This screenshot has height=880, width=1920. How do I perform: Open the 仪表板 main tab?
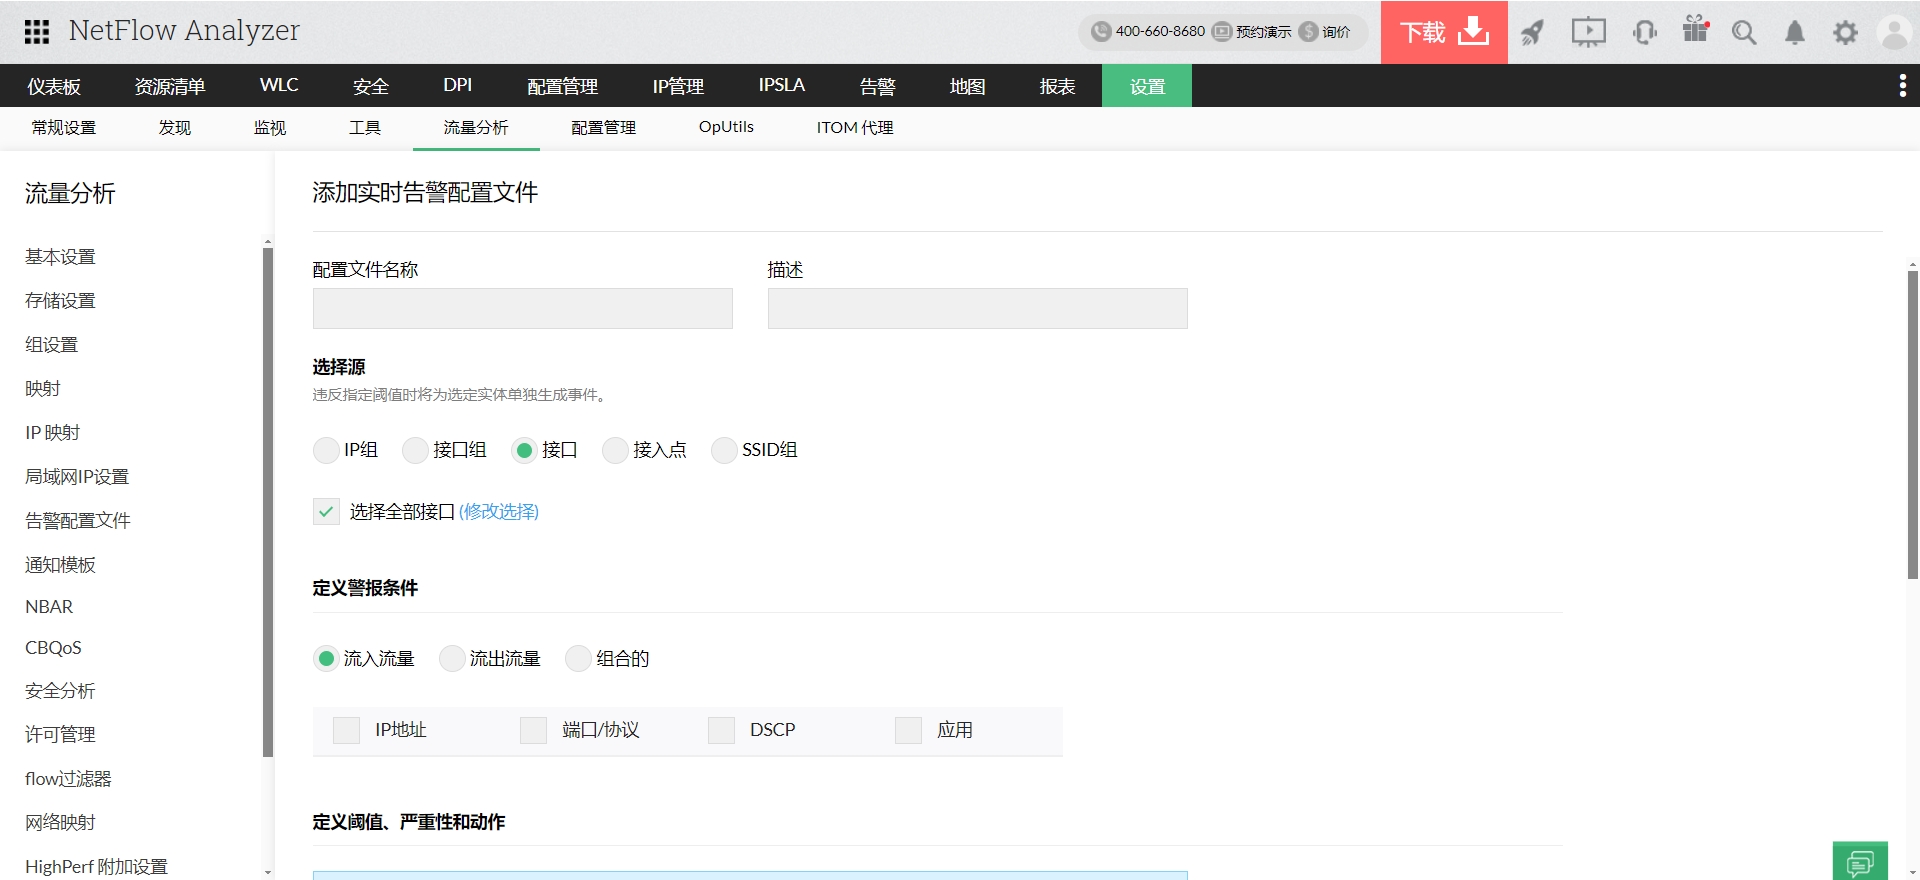(54, 86)
